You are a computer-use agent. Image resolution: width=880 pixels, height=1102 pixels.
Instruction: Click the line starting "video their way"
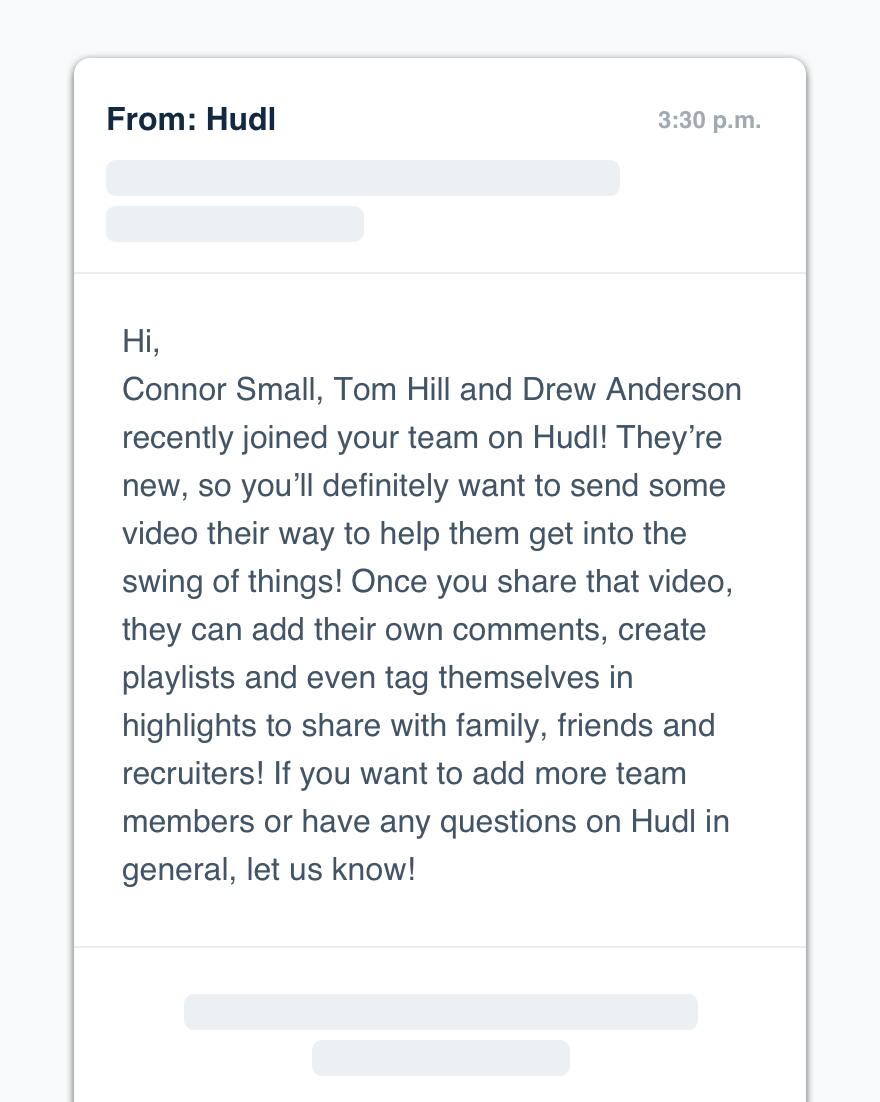point(404,533)
